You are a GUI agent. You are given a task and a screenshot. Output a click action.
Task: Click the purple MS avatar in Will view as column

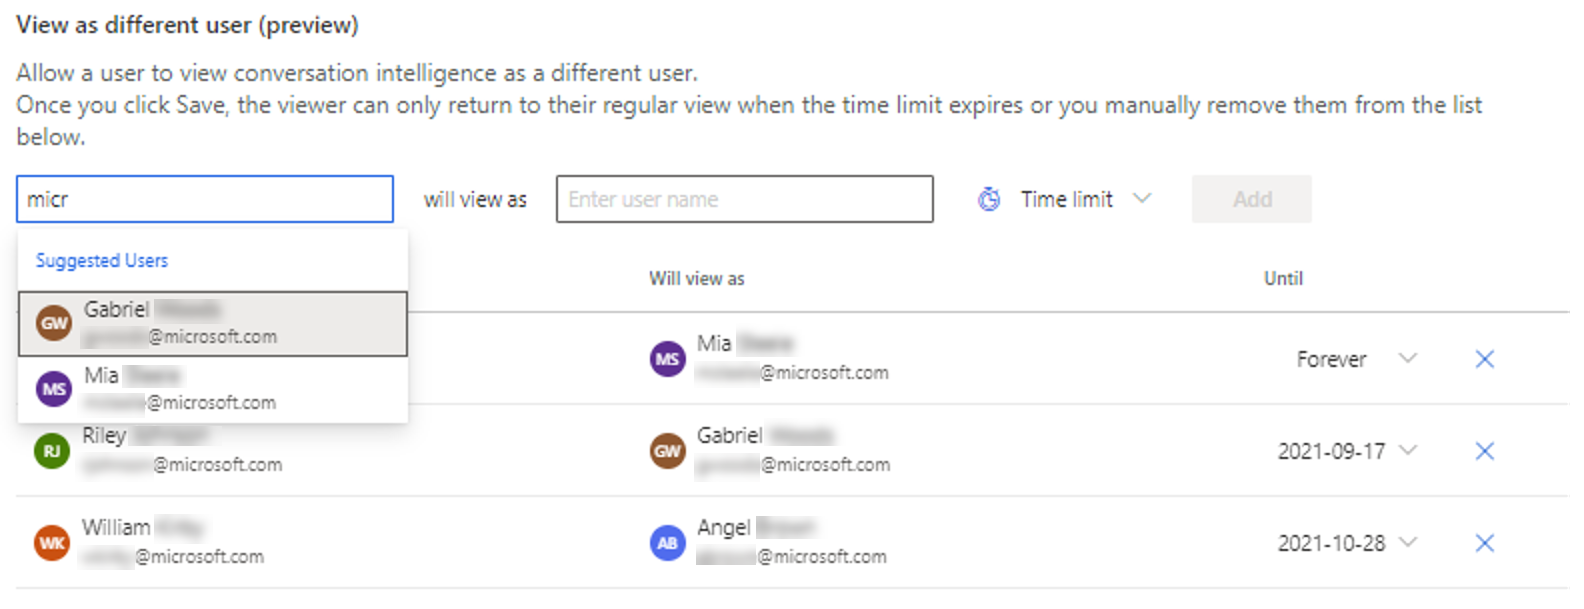click(668, 359)
